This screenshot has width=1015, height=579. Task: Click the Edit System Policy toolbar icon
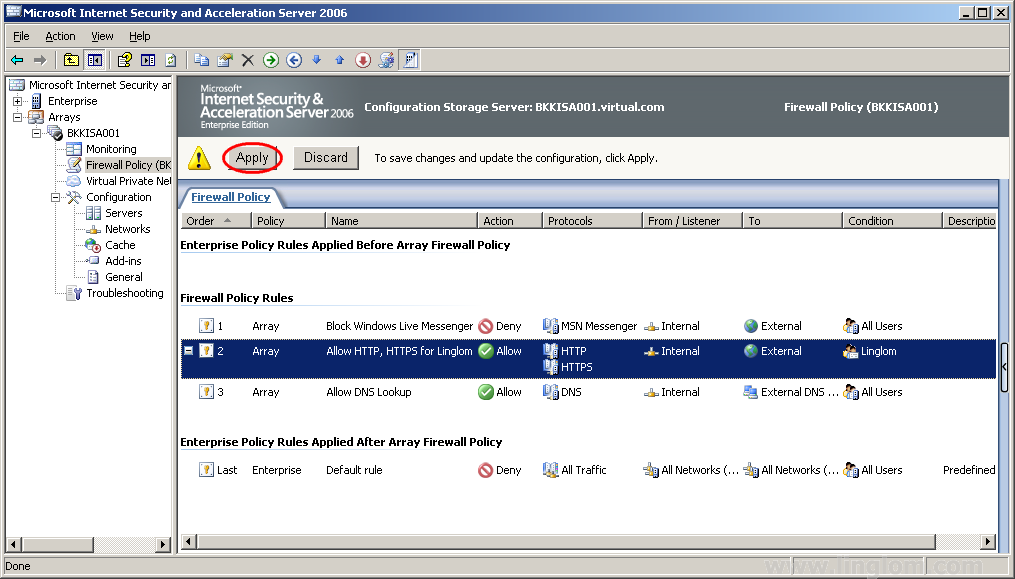386,60
